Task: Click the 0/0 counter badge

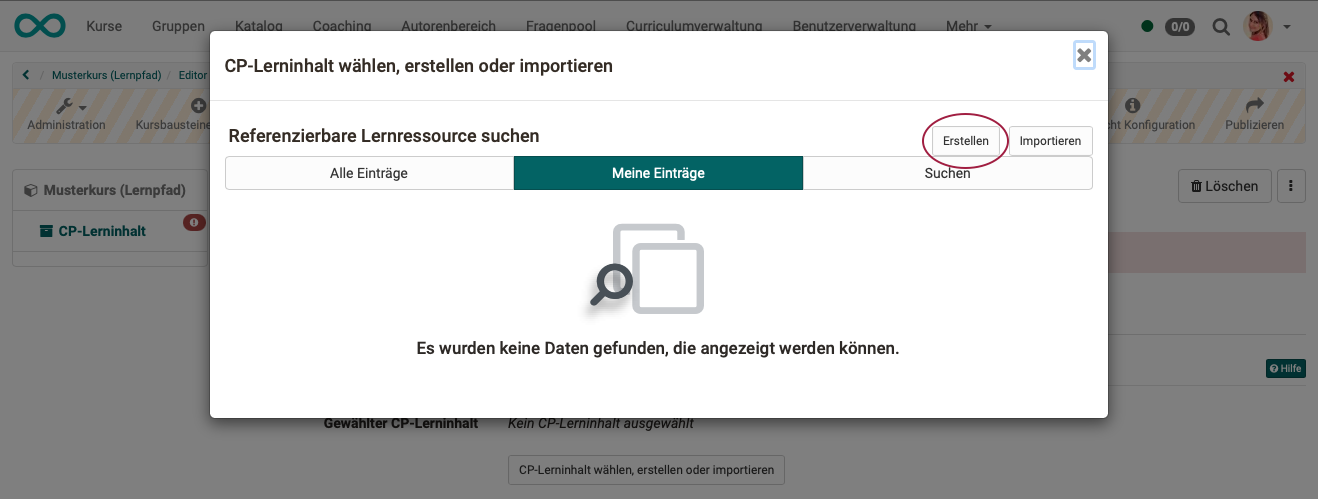Action: click(1180, 26)
